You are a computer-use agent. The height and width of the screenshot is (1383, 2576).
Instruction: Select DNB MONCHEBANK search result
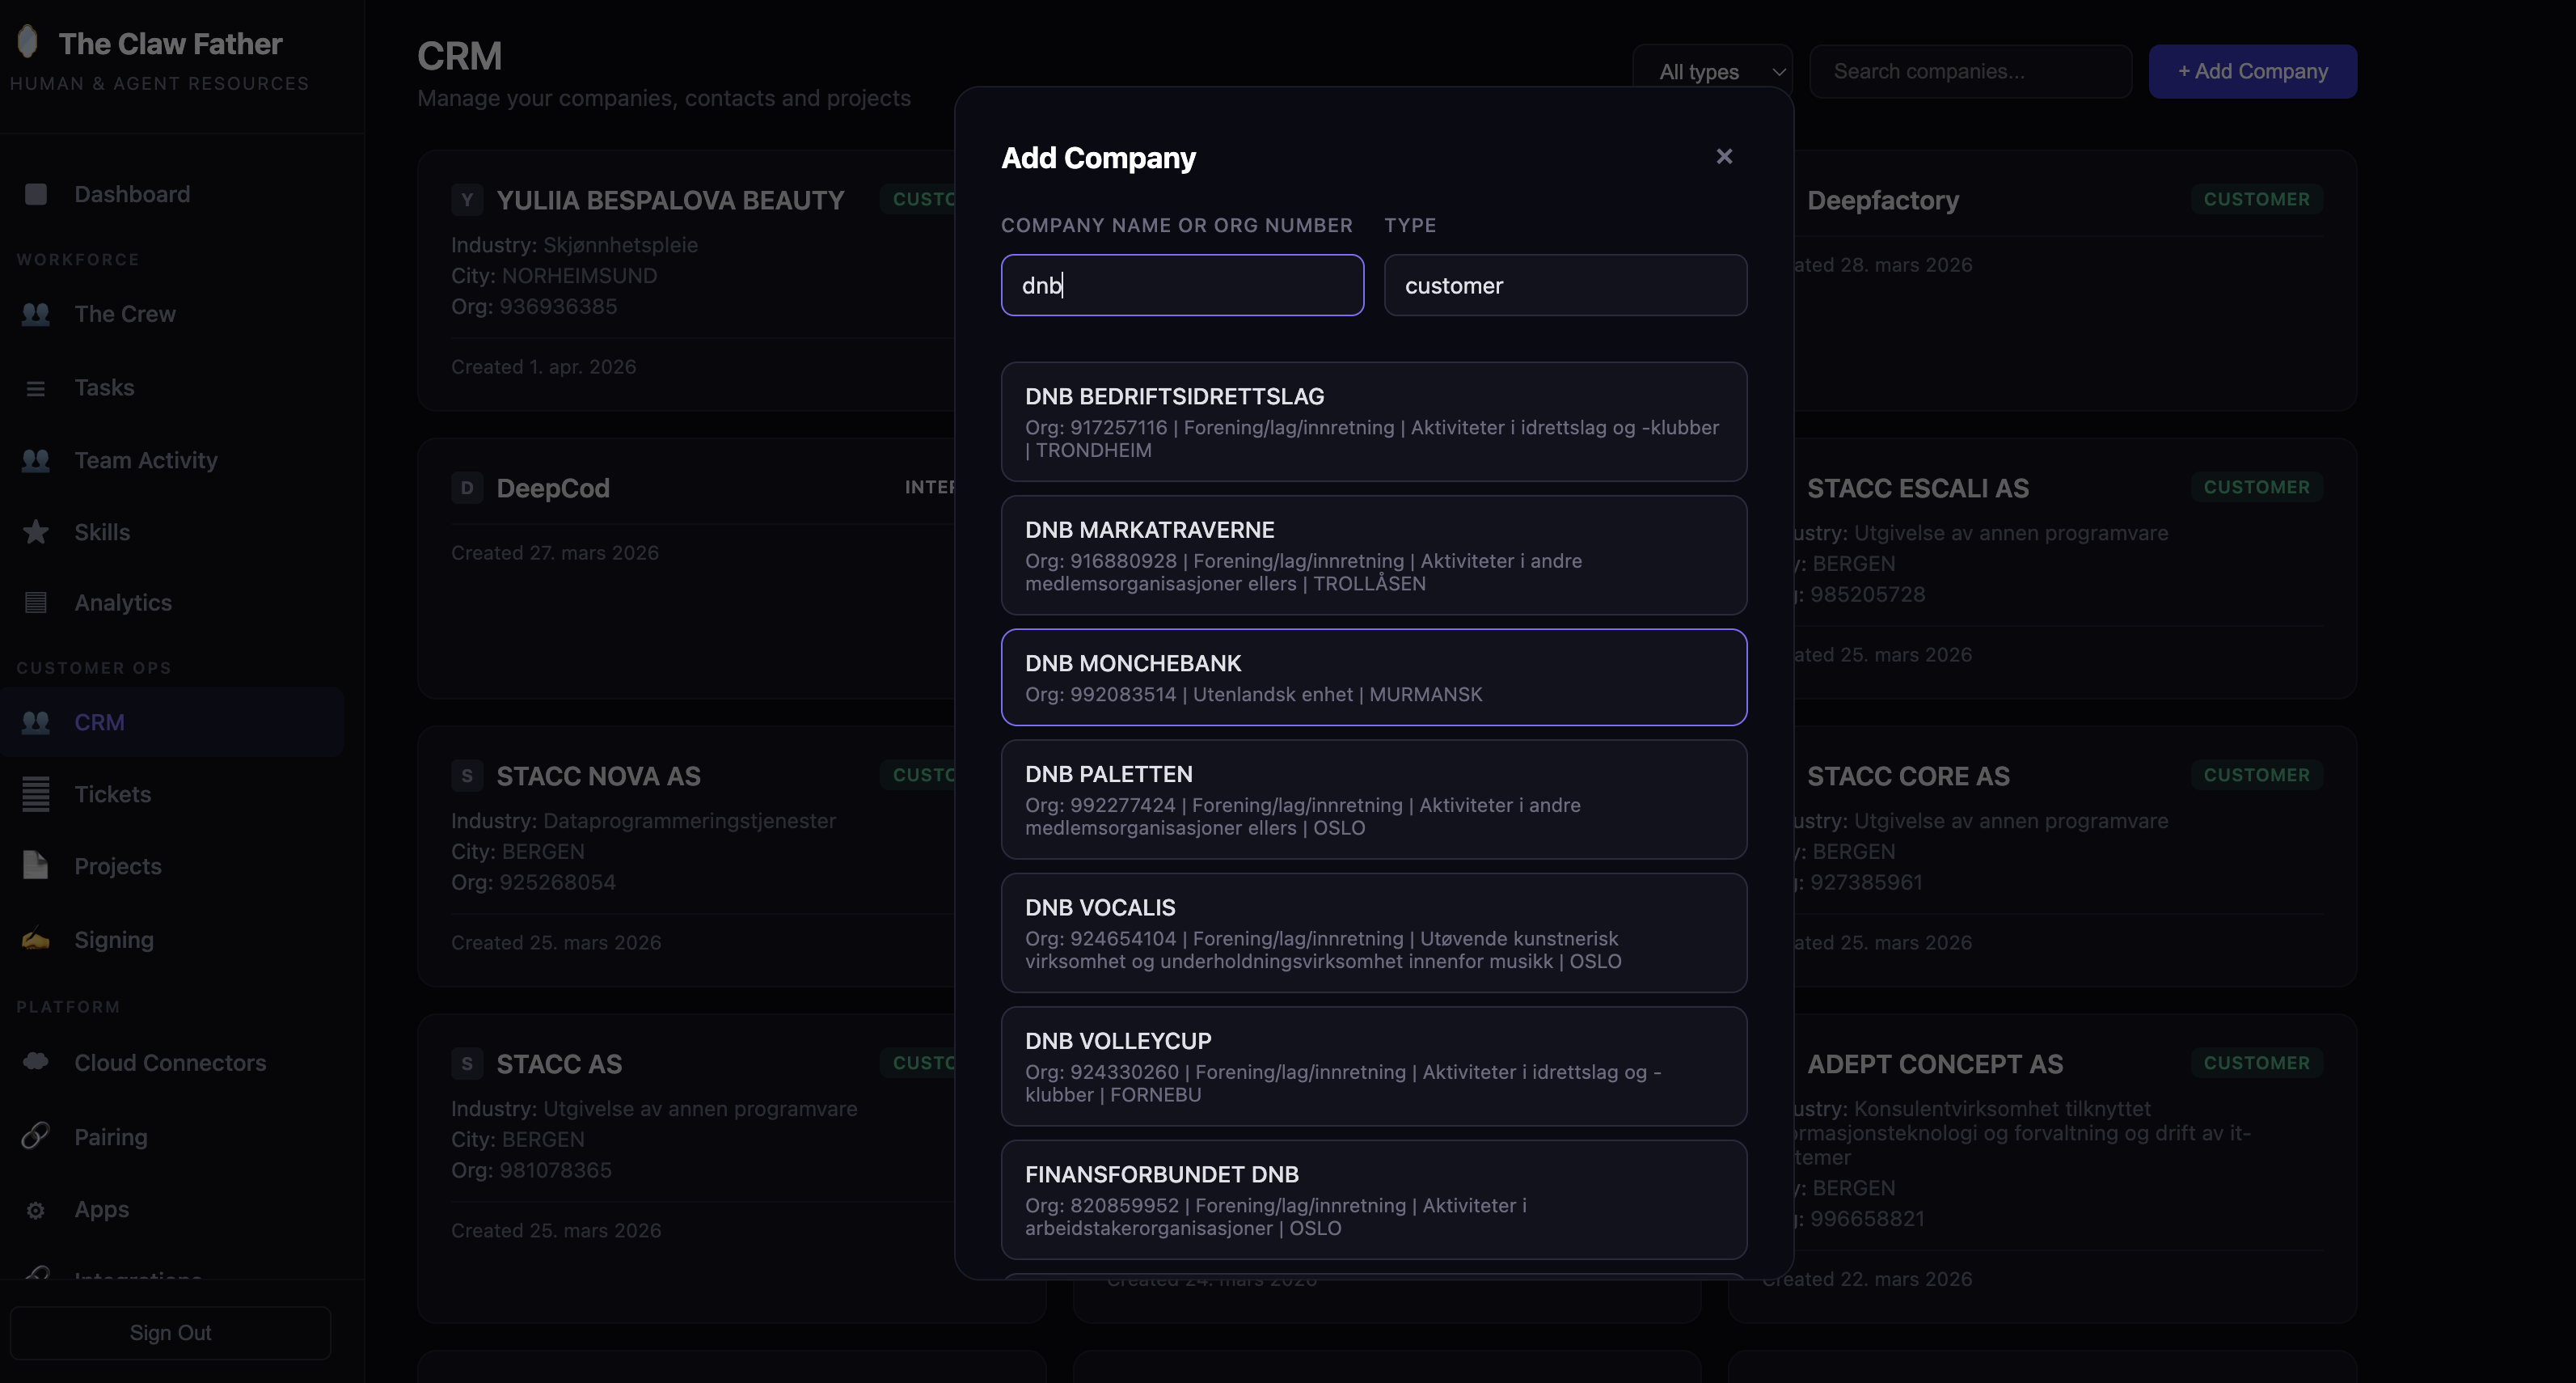click(x=1373, y=677)
